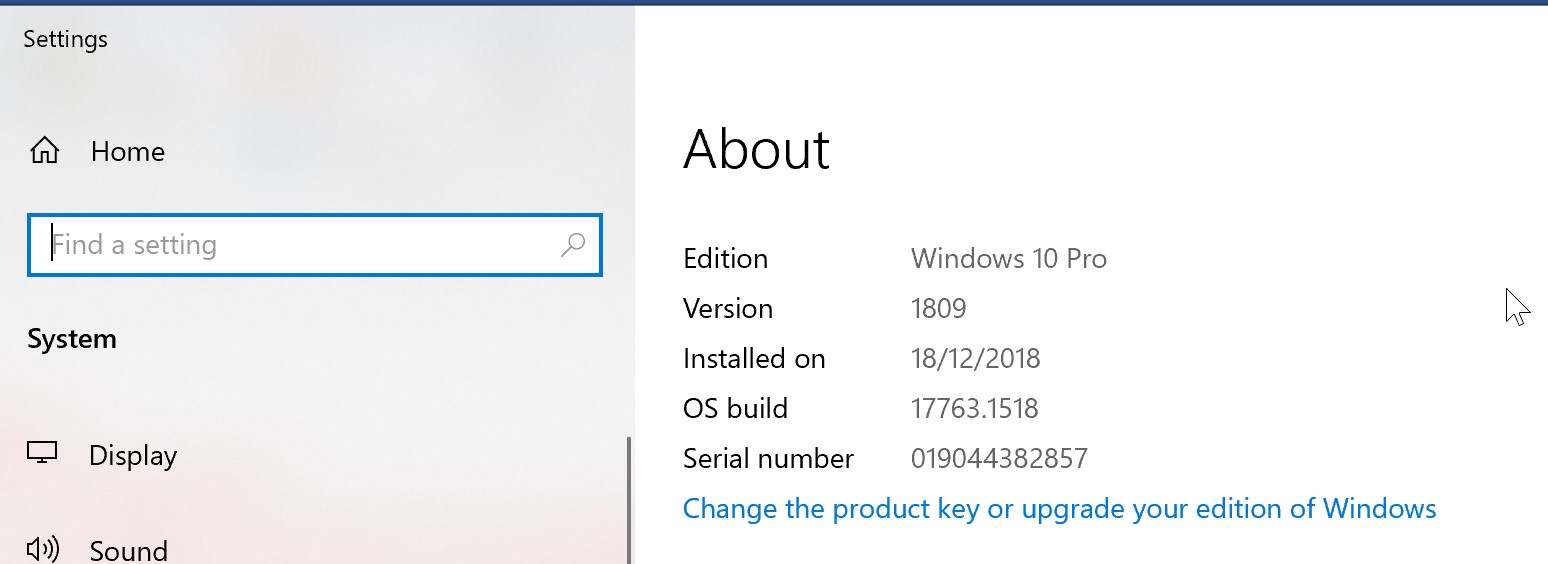Click the Sound speaker icon
The height and width of the screenshot is (564, 1548).
42,549
